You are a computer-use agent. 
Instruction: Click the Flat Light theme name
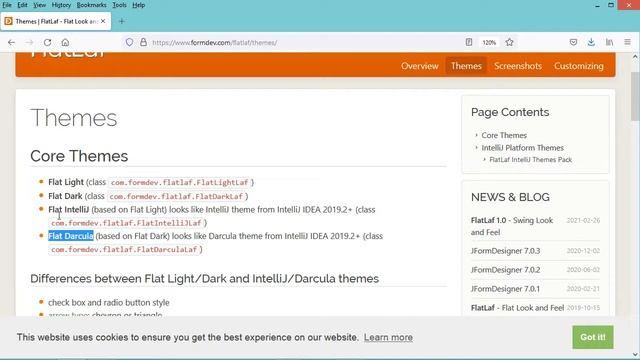(x=66, y=182)
